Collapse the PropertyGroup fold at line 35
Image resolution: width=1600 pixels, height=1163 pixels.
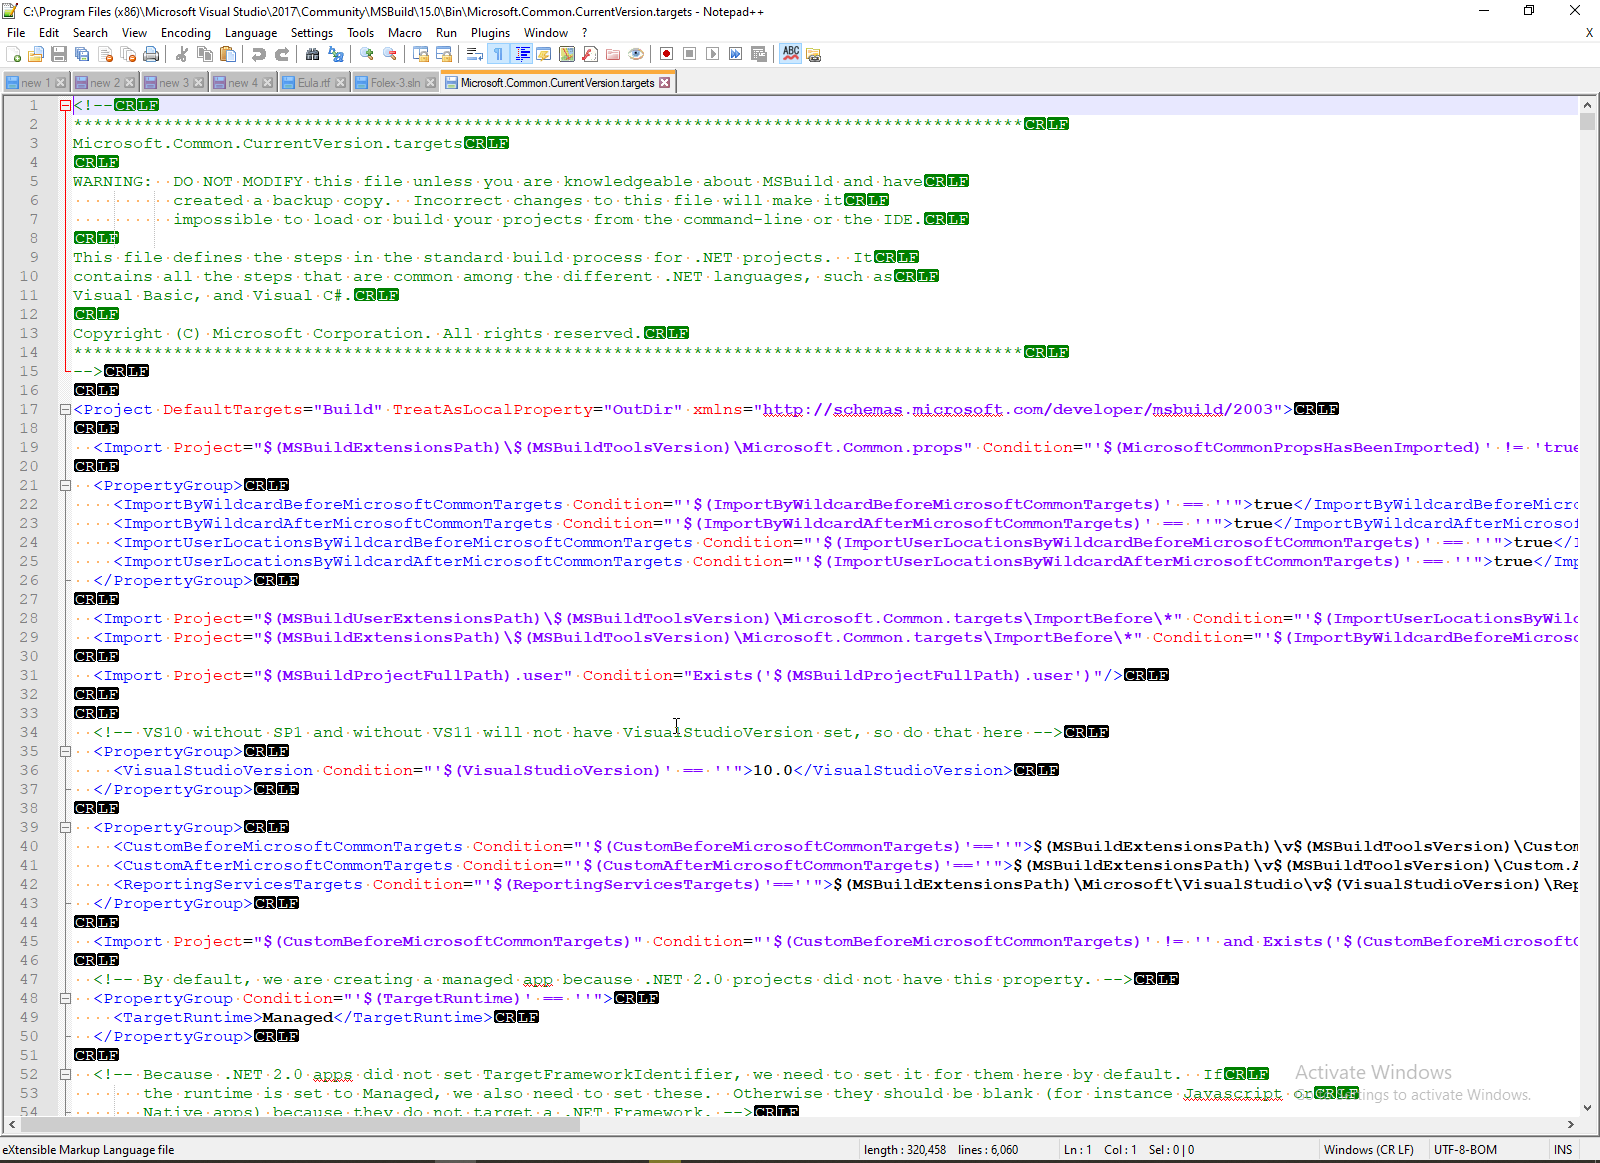pos(65,751)
